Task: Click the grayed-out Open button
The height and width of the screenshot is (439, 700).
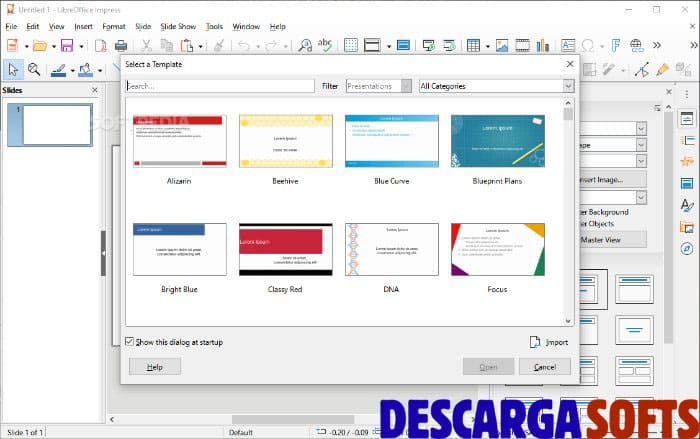Action: (x=488, y=367)
